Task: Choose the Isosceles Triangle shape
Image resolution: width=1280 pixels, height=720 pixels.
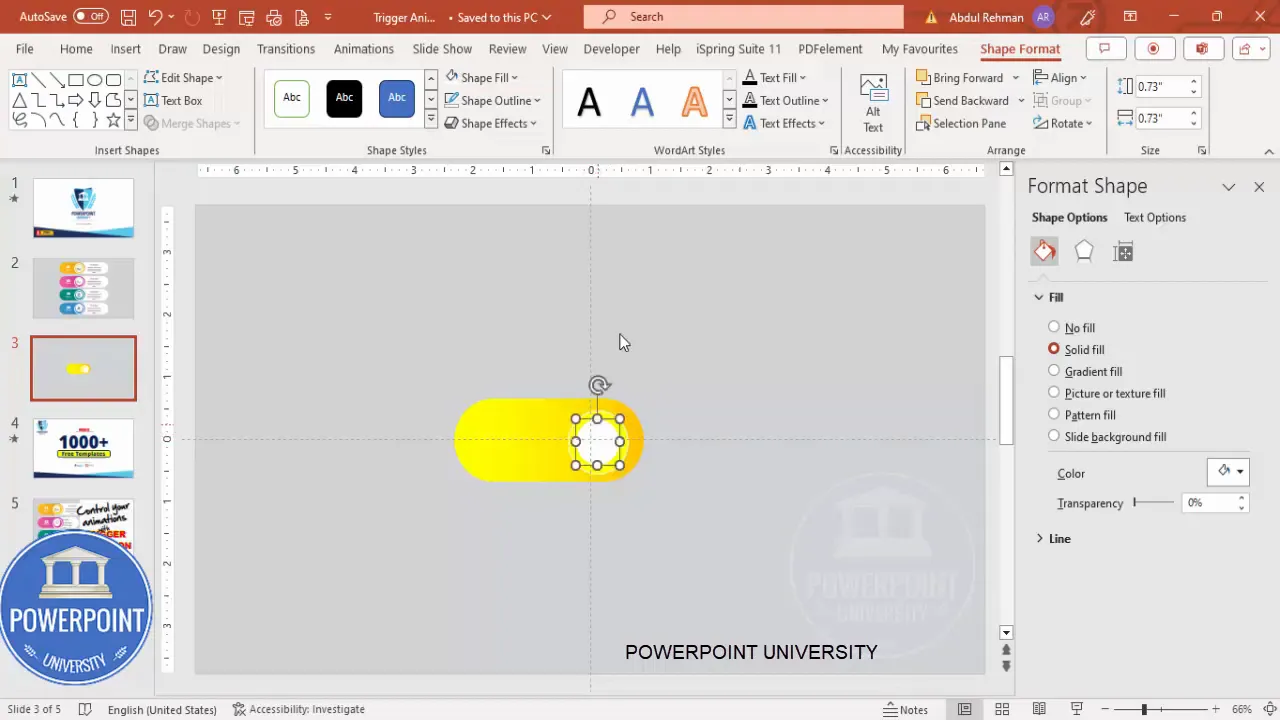Action: [x=19, y=100]
